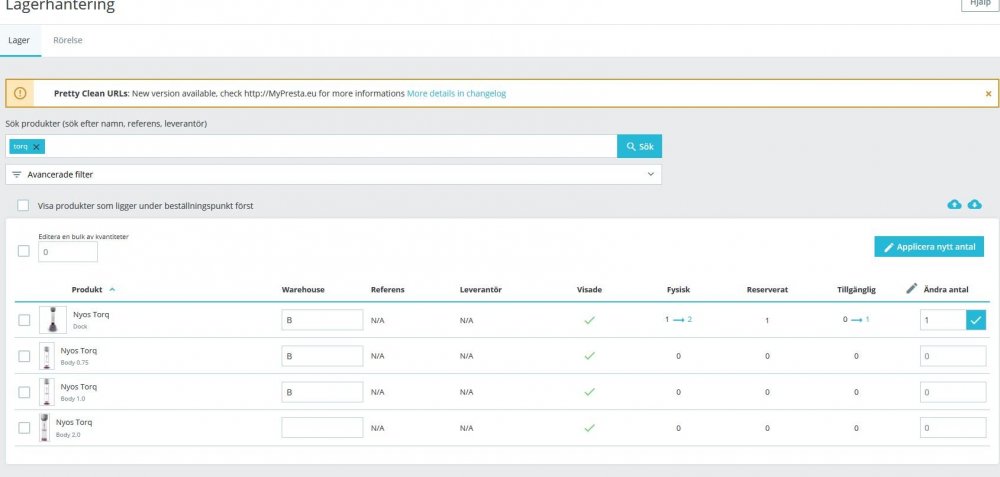Viewport: 1000px width, 477px height.
Task: Dismiss the Pretty Clean URLs notice
Action: click(988, 93)
